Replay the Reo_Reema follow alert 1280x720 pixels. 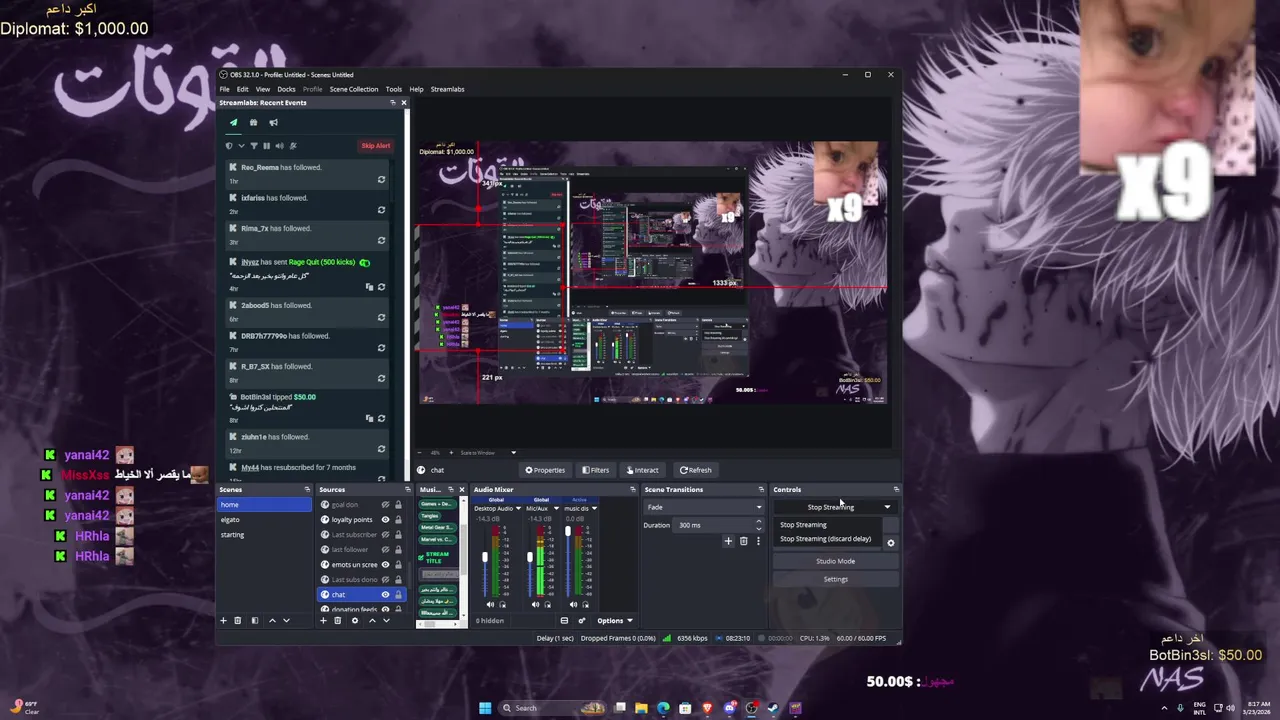coord(381,180)
